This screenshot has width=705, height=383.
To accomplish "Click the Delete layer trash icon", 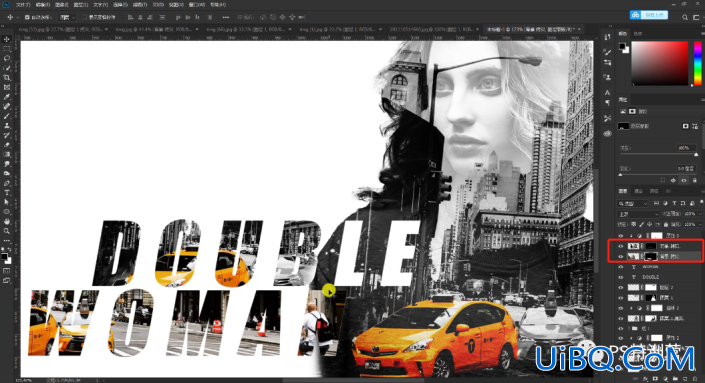I will click(695, 379).
